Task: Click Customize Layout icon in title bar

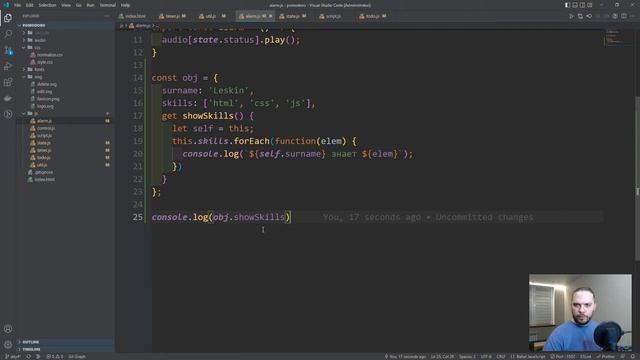Action: point(589,5)
